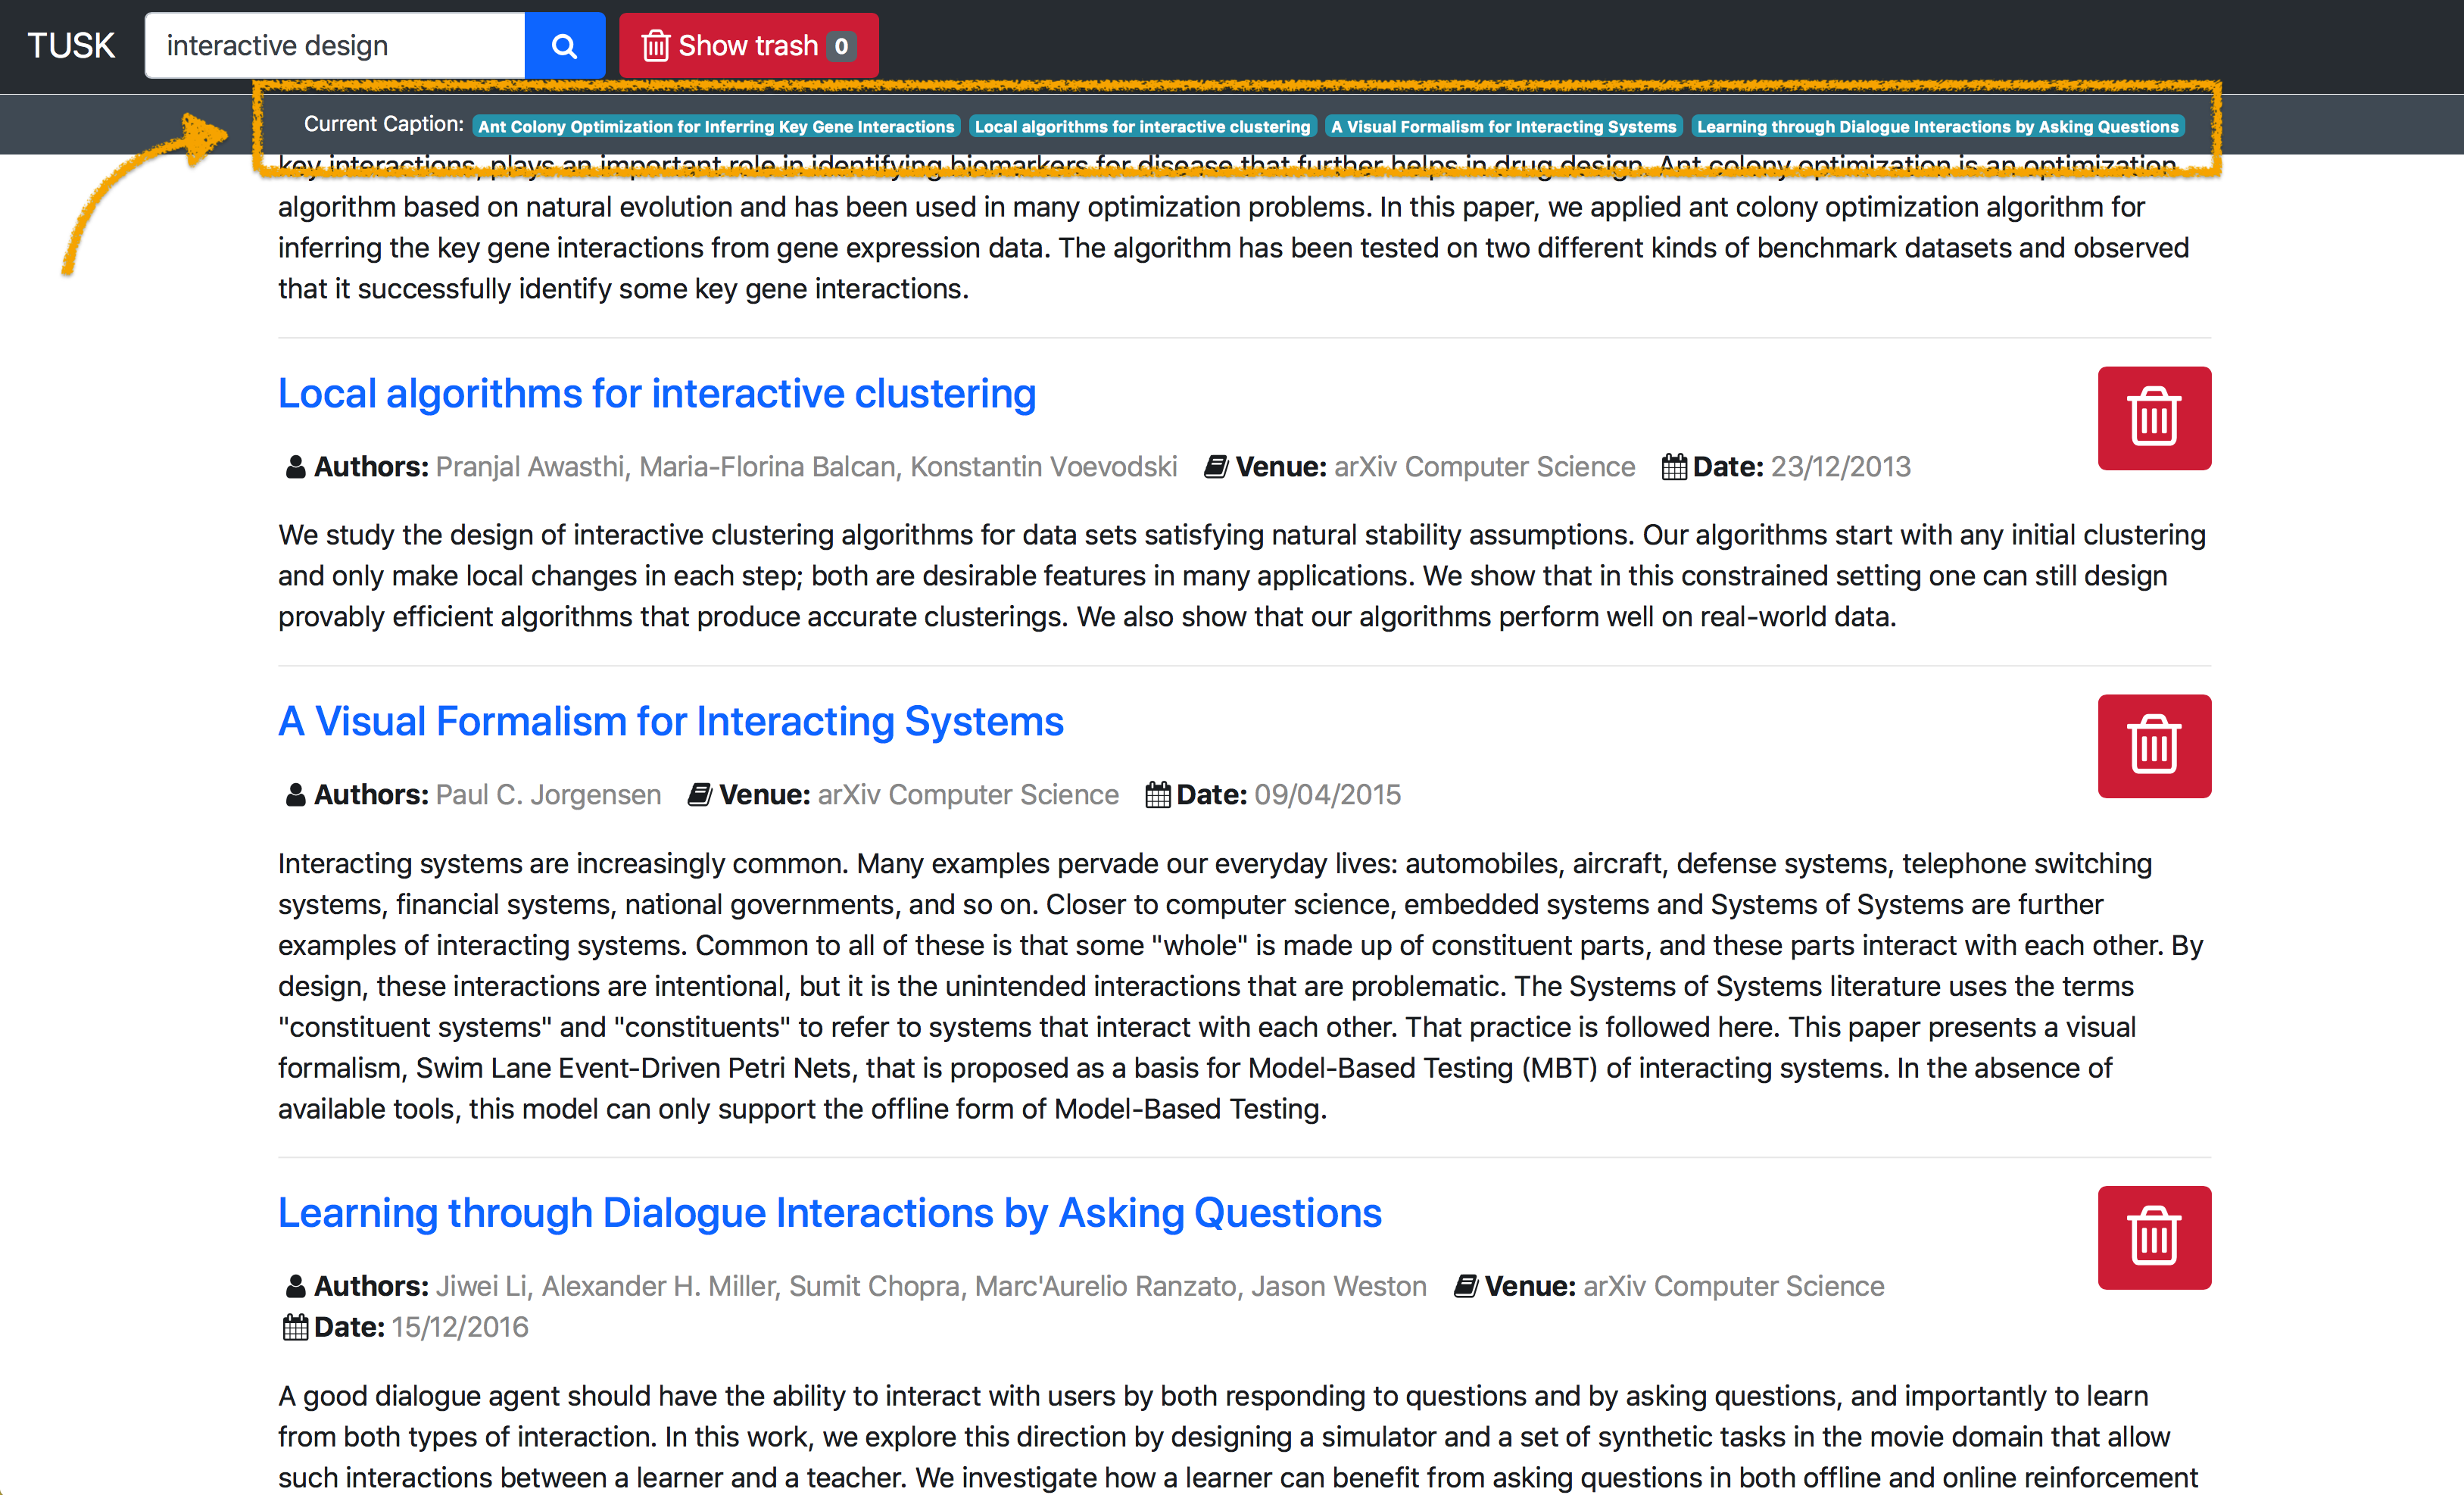The width and height of the screenshot is (2464, 1495).
Task: Click date '09/04/2015'
Action: [x=1328, y=795]
